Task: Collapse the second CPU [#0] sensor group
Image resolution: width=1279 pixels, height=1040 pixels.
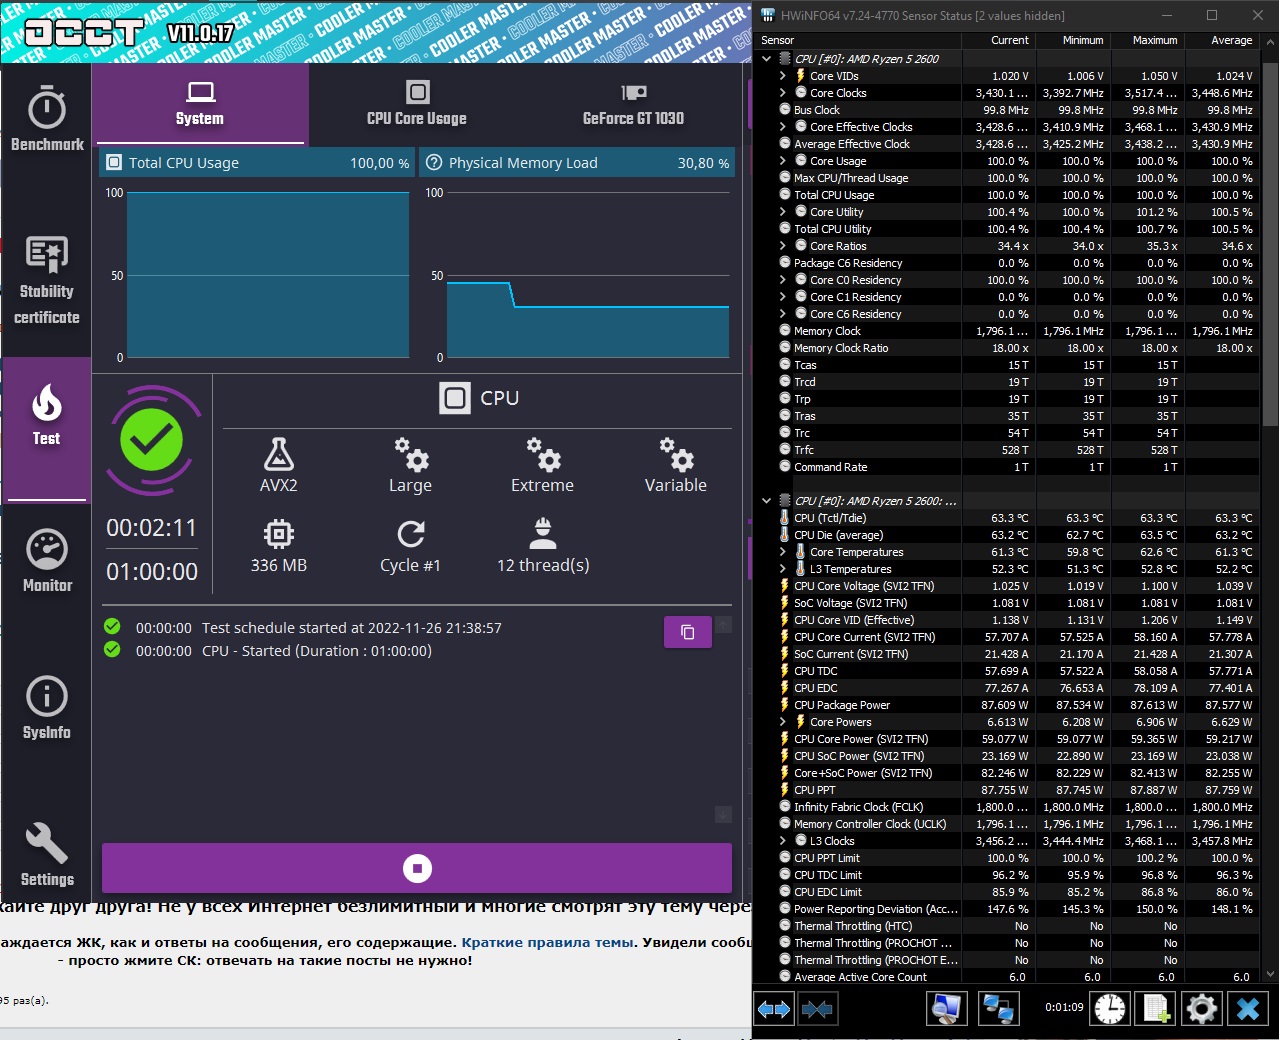Action: (767, 501)
